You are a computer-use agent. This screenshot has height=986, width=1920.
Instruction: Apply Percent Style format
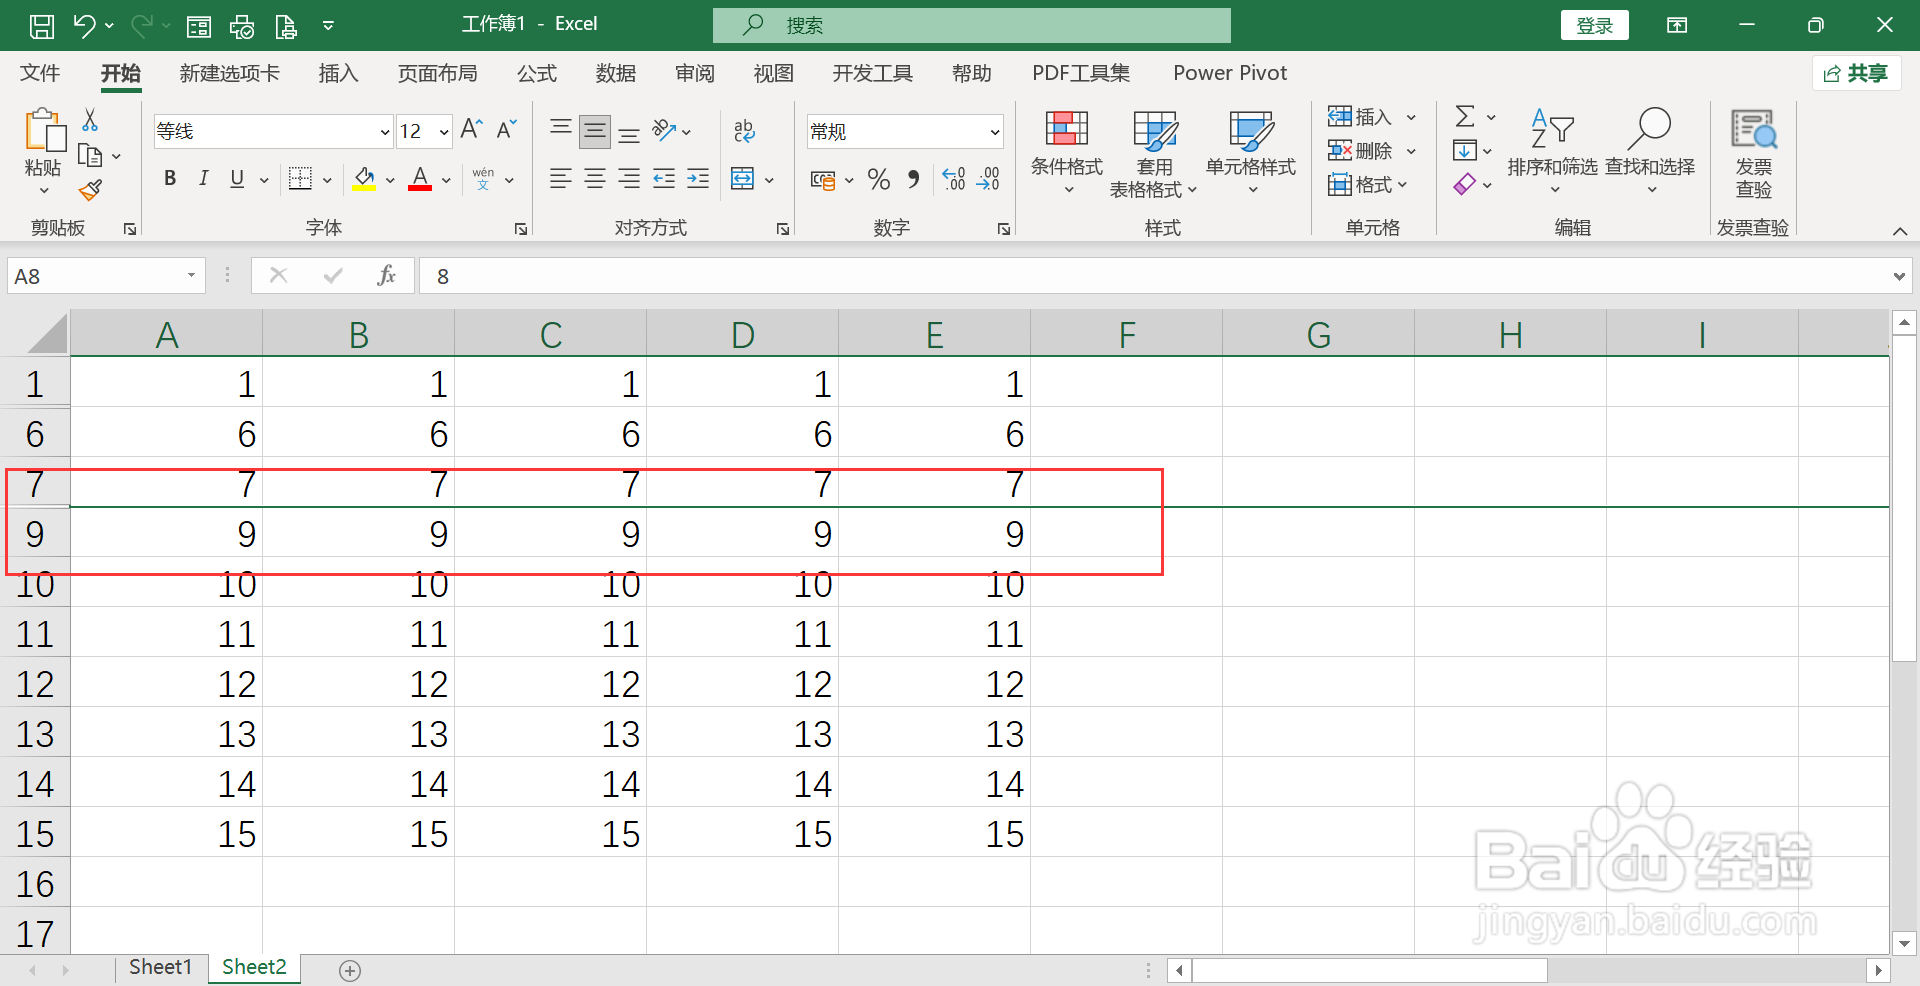tap(879, 179)
